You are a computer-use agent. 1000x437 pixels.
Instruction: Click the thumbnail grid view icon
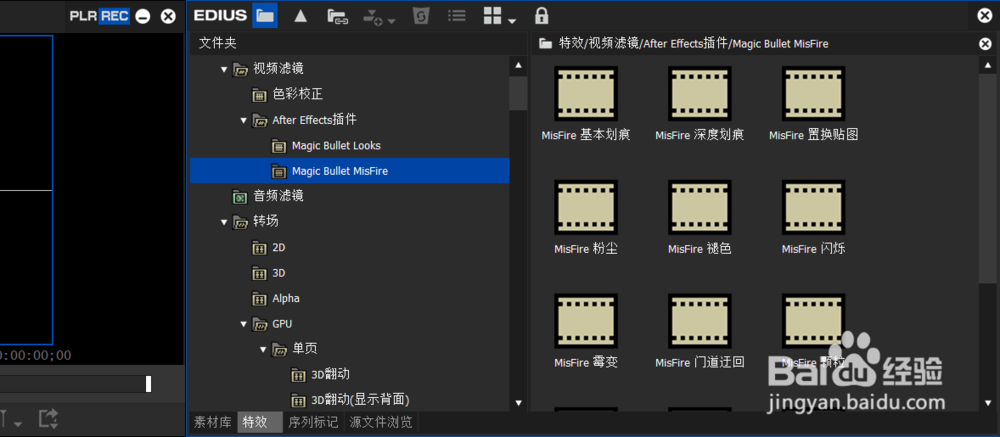(493, 16)
